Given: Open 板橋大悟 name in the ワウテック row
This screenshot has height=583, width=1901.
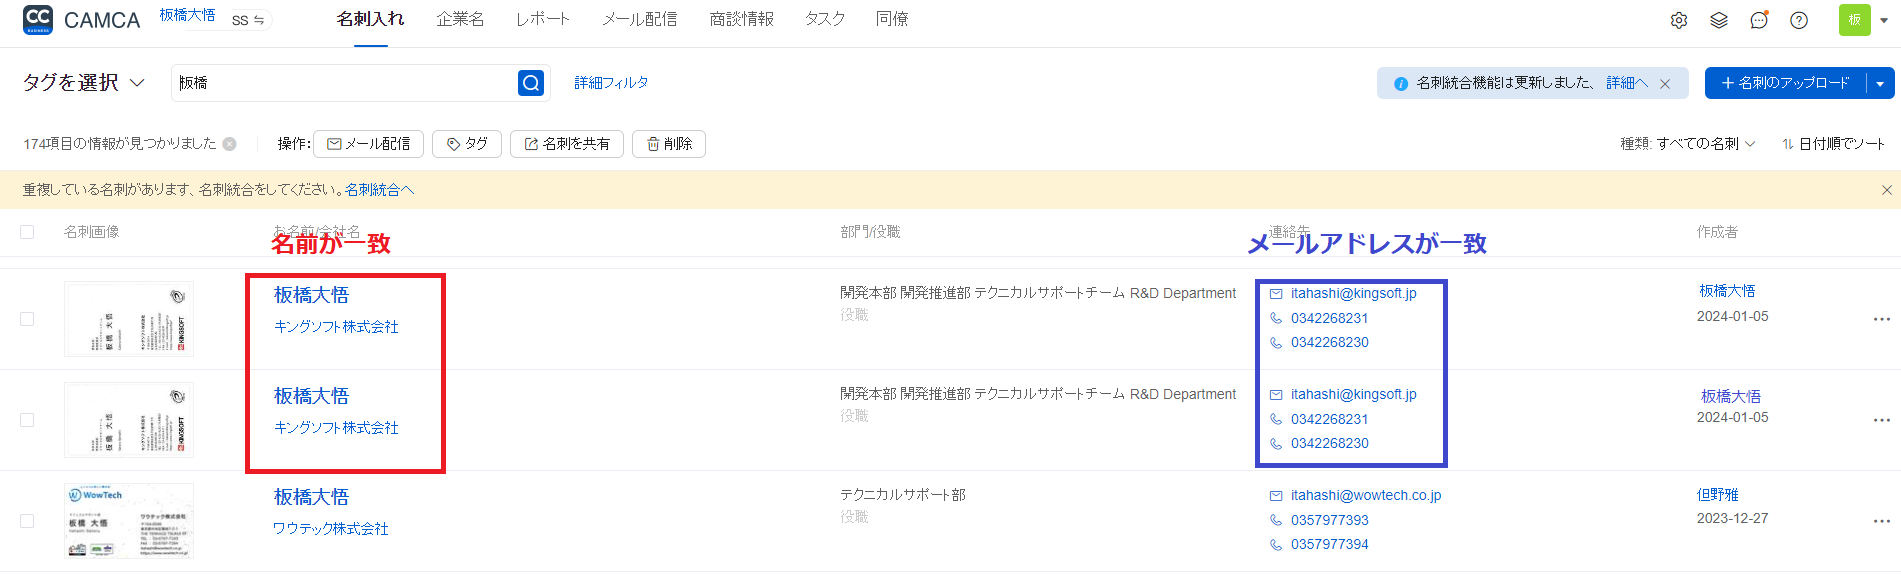Looking at the screenshot, I should point(312,497).
